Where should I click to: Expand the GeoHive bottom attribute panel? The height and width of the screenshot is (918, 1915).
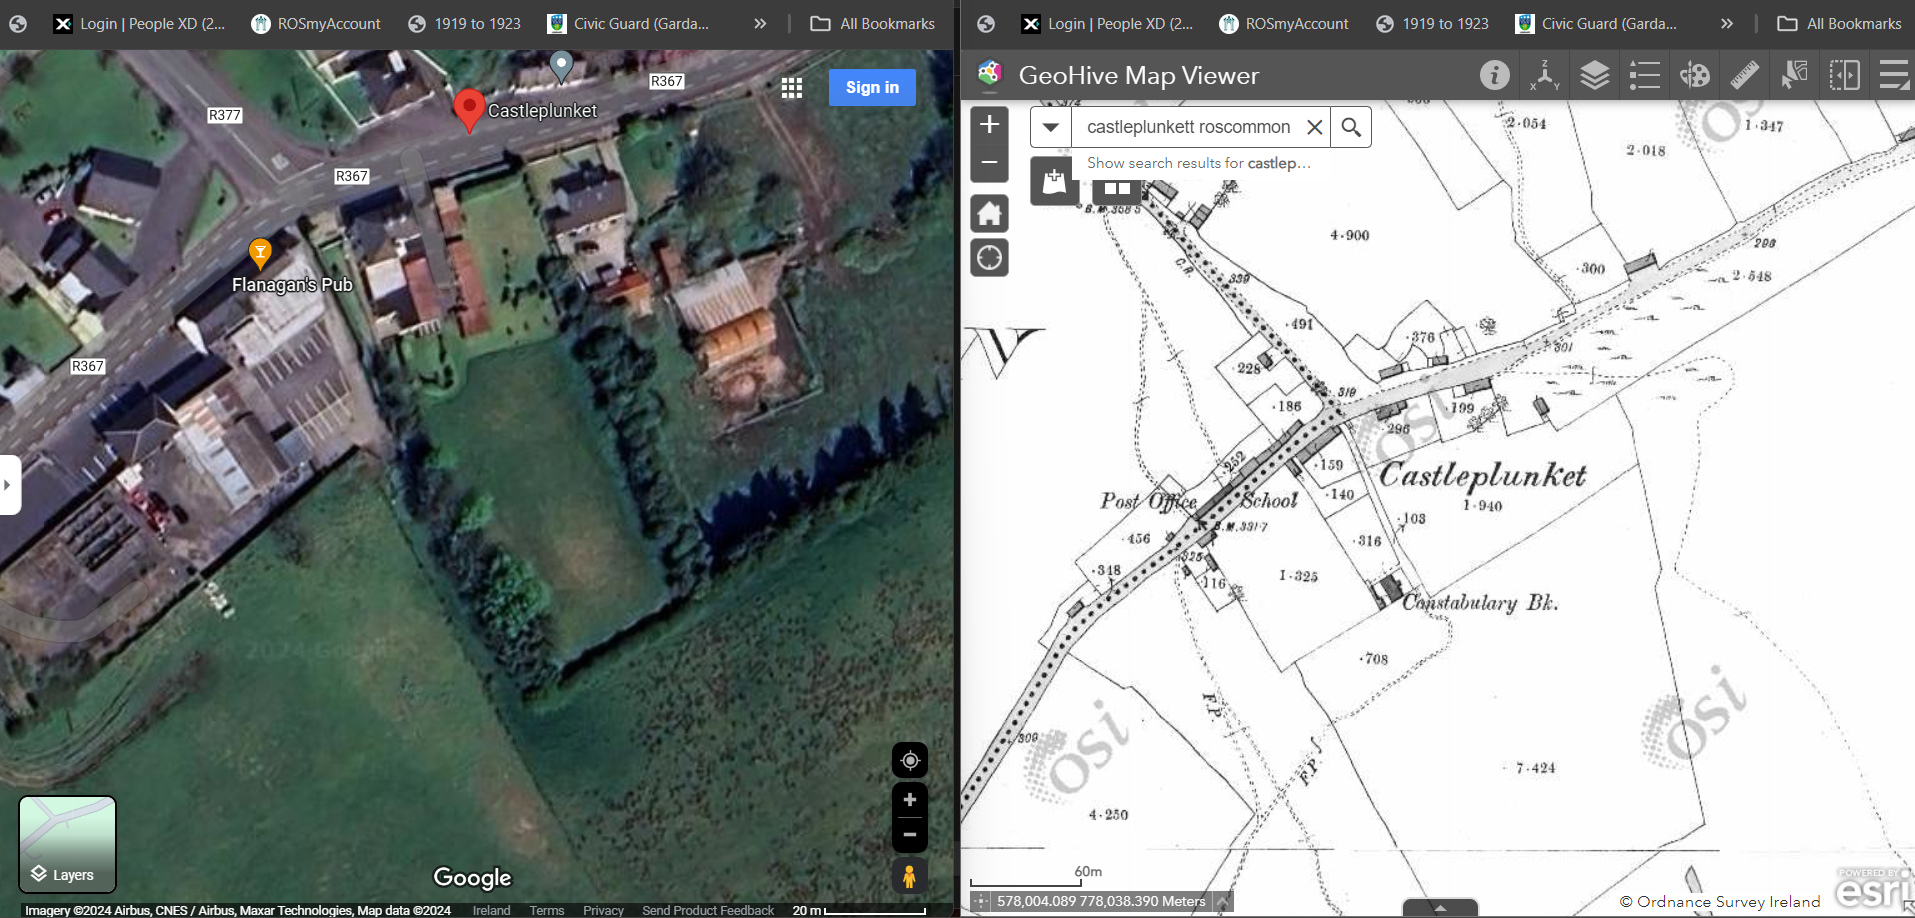1440,908
